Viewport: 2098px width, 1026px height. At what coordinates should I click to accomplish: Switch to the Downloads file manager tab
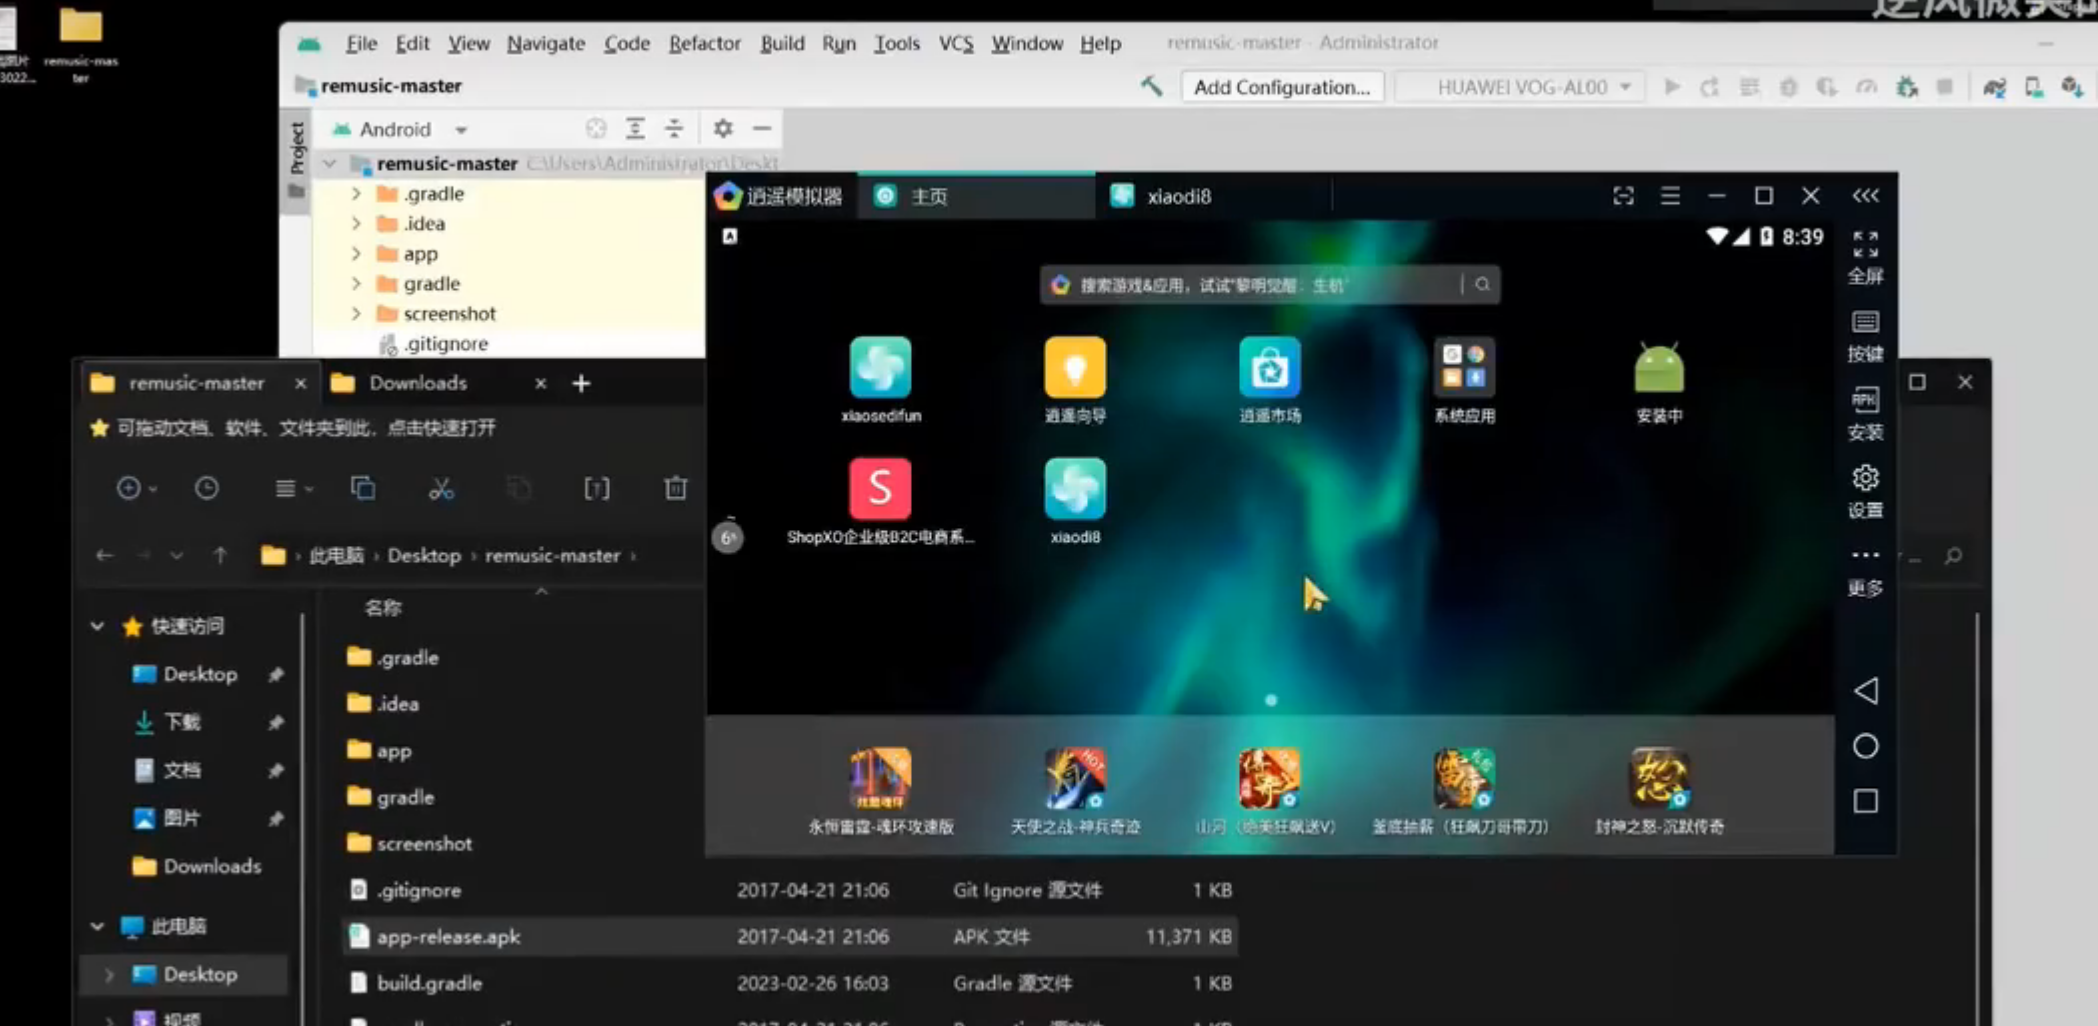click(x=418, y=383)
